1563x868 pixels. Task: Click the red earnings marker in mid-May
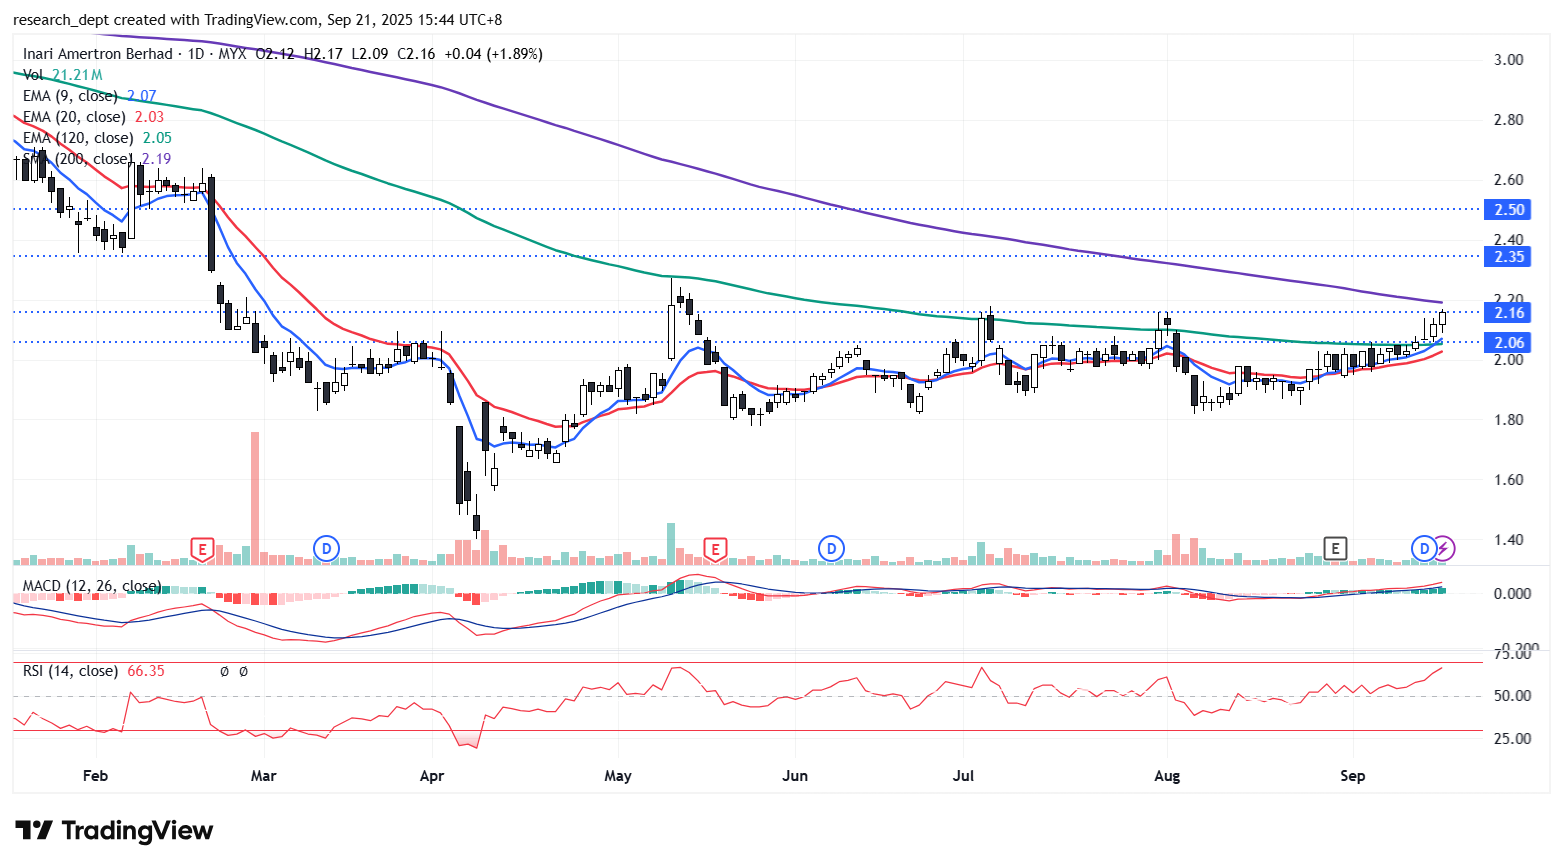tap(714, 549)
